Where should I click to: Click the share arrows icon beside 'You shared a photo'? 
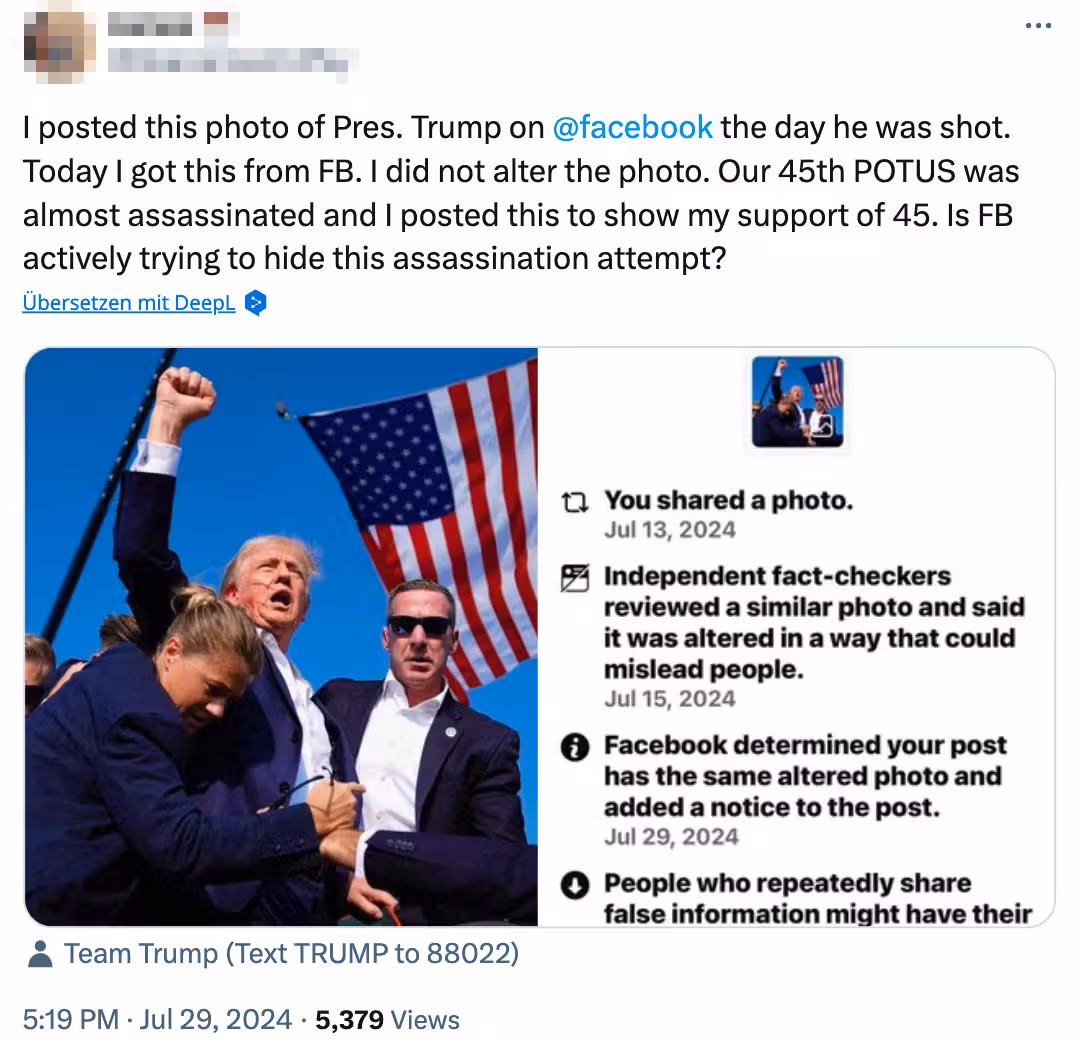point(575,502)
